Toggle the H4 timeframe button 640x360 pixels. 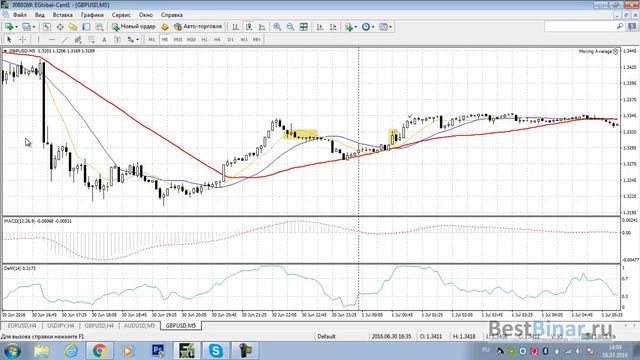coord(217,40)
